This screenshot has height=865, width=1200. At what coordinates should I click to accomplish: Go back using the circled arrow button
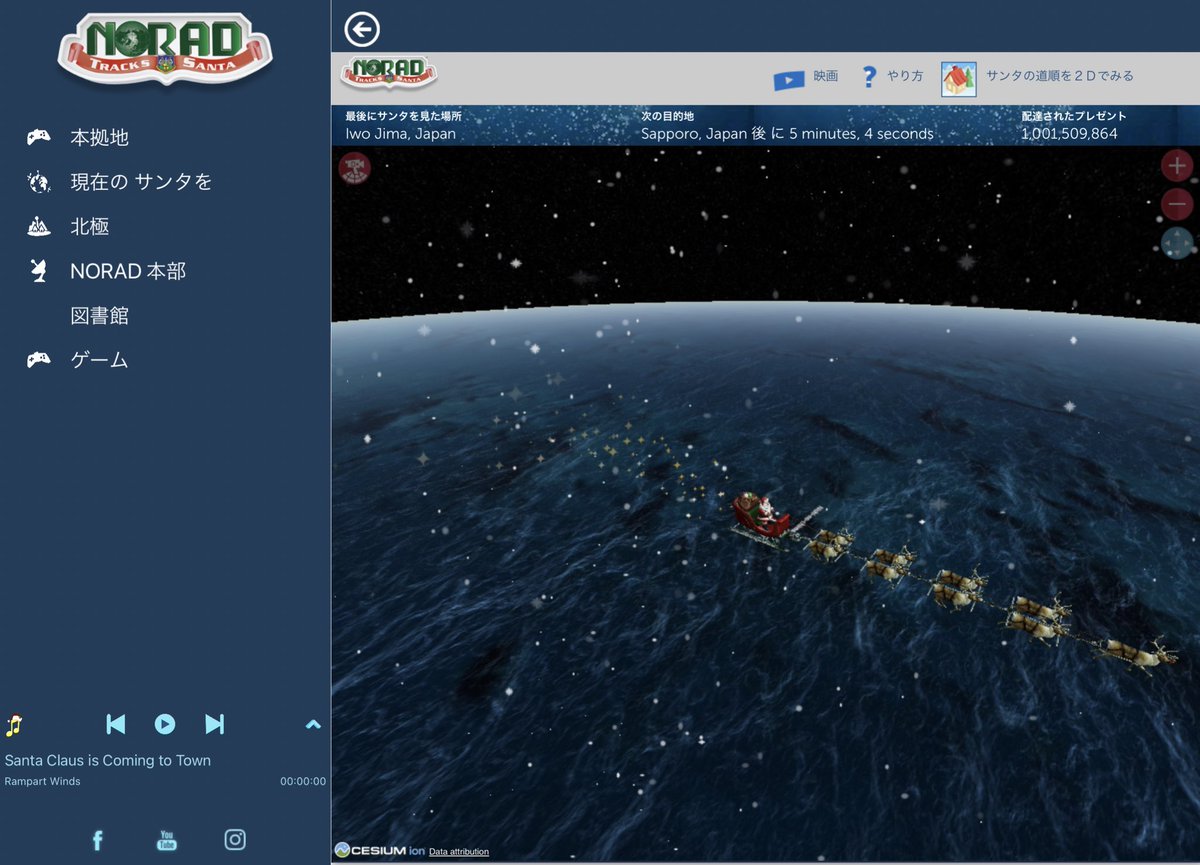(x=362, y=29)
